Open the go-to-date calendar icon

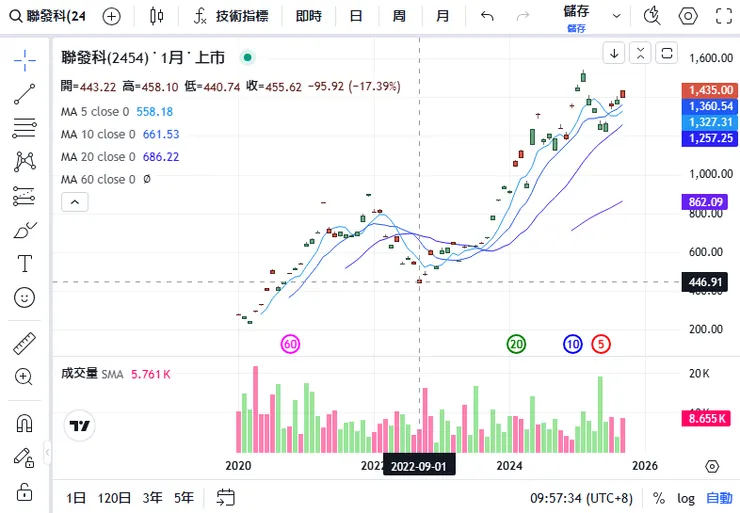point(225,497)
